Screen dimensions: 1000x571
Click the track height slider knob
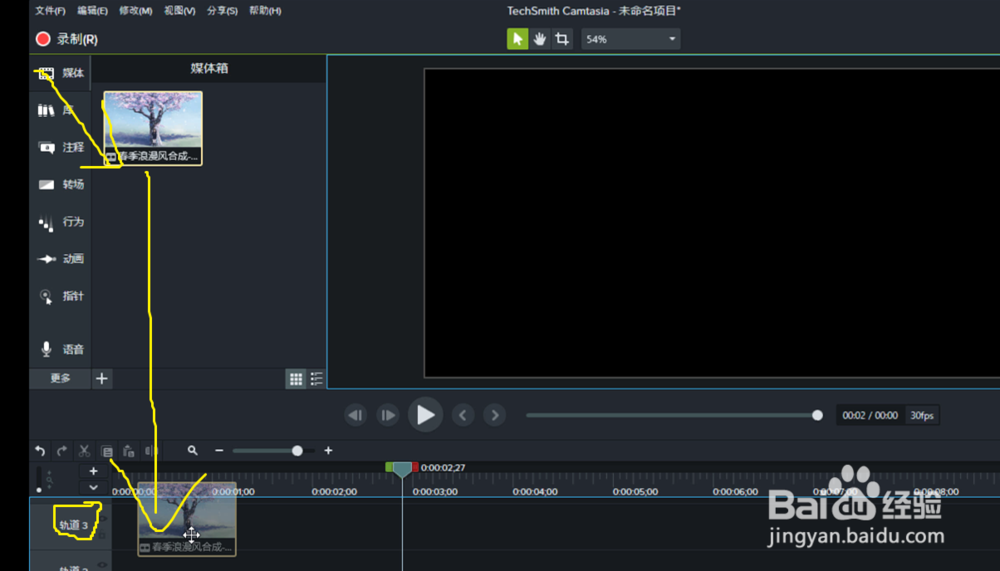click(x=39, y=490)
